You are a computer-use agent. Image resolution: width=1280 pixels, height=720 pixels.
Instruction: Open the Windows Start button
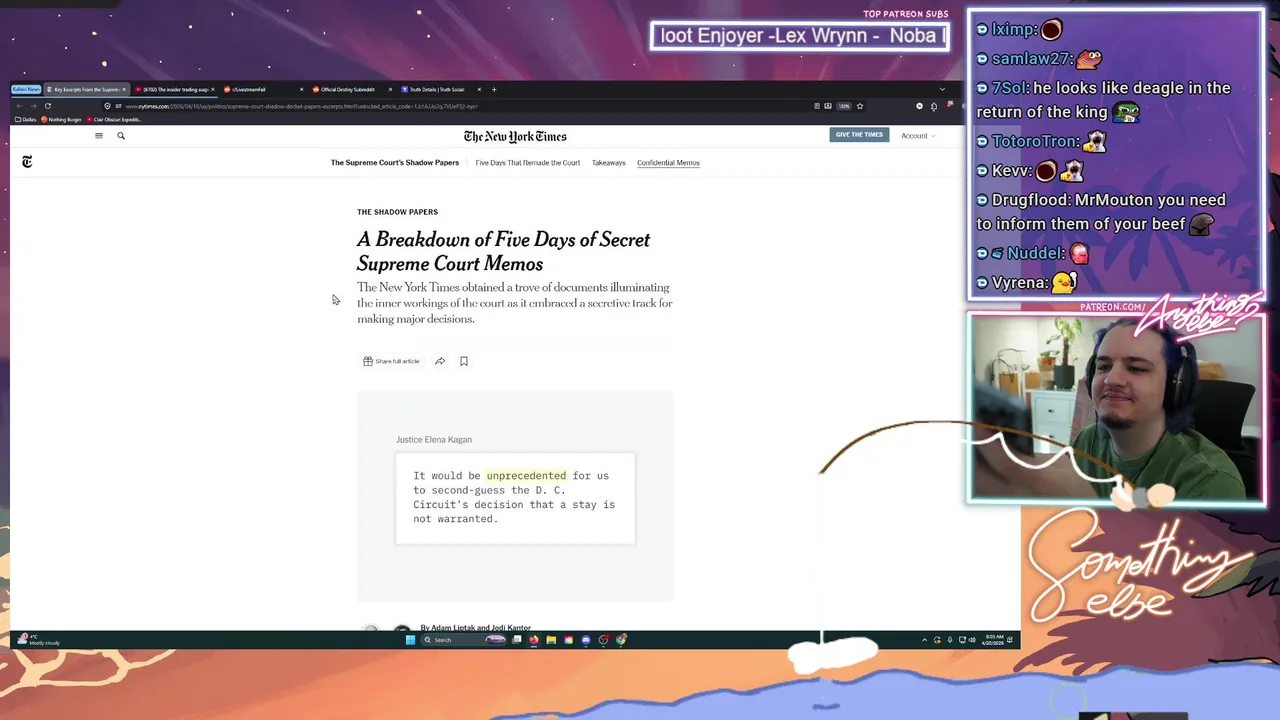coord(410,640)
